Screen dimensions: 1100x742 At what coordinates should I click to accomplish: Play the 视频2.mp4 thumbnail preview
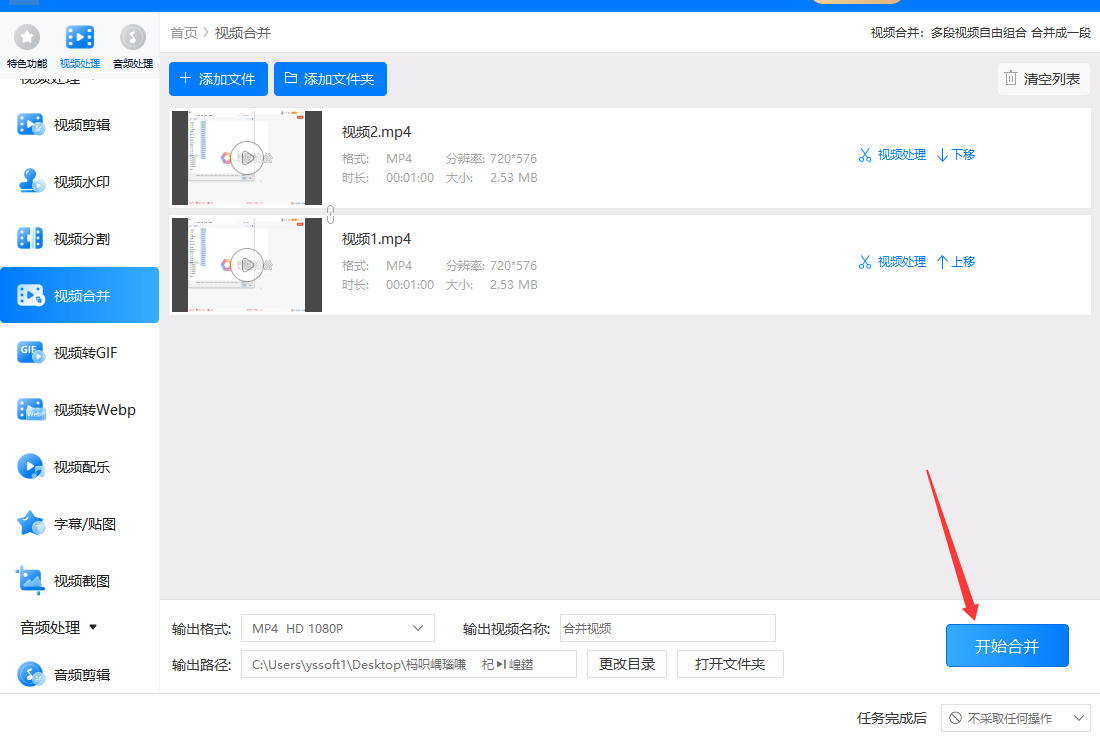coord(247,158)
